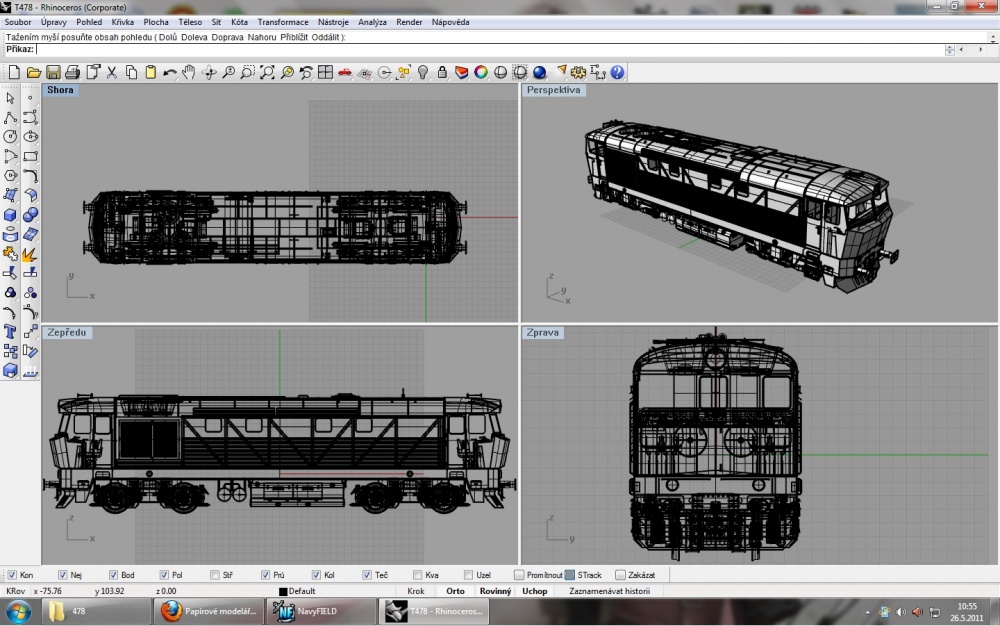Enable the Uzel osnap checkbox
The image size is (1000, 626).
point(469,575)
